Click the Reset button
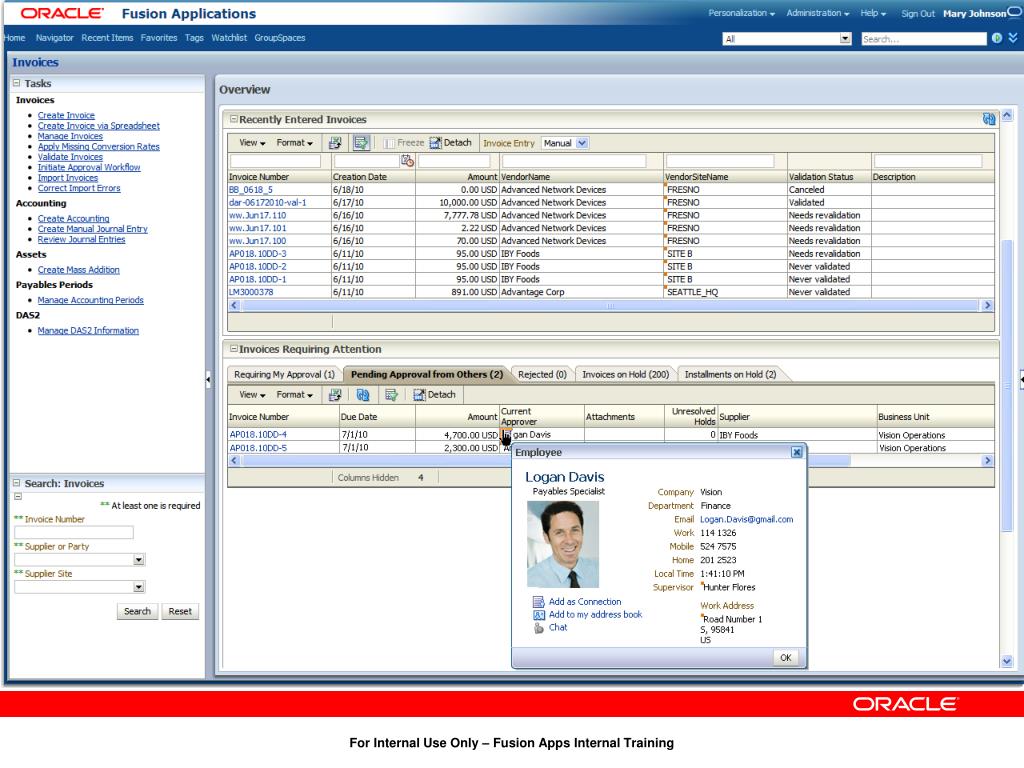Image resolution: width=1024 pixels, height=768 pixels. [180, 612]
